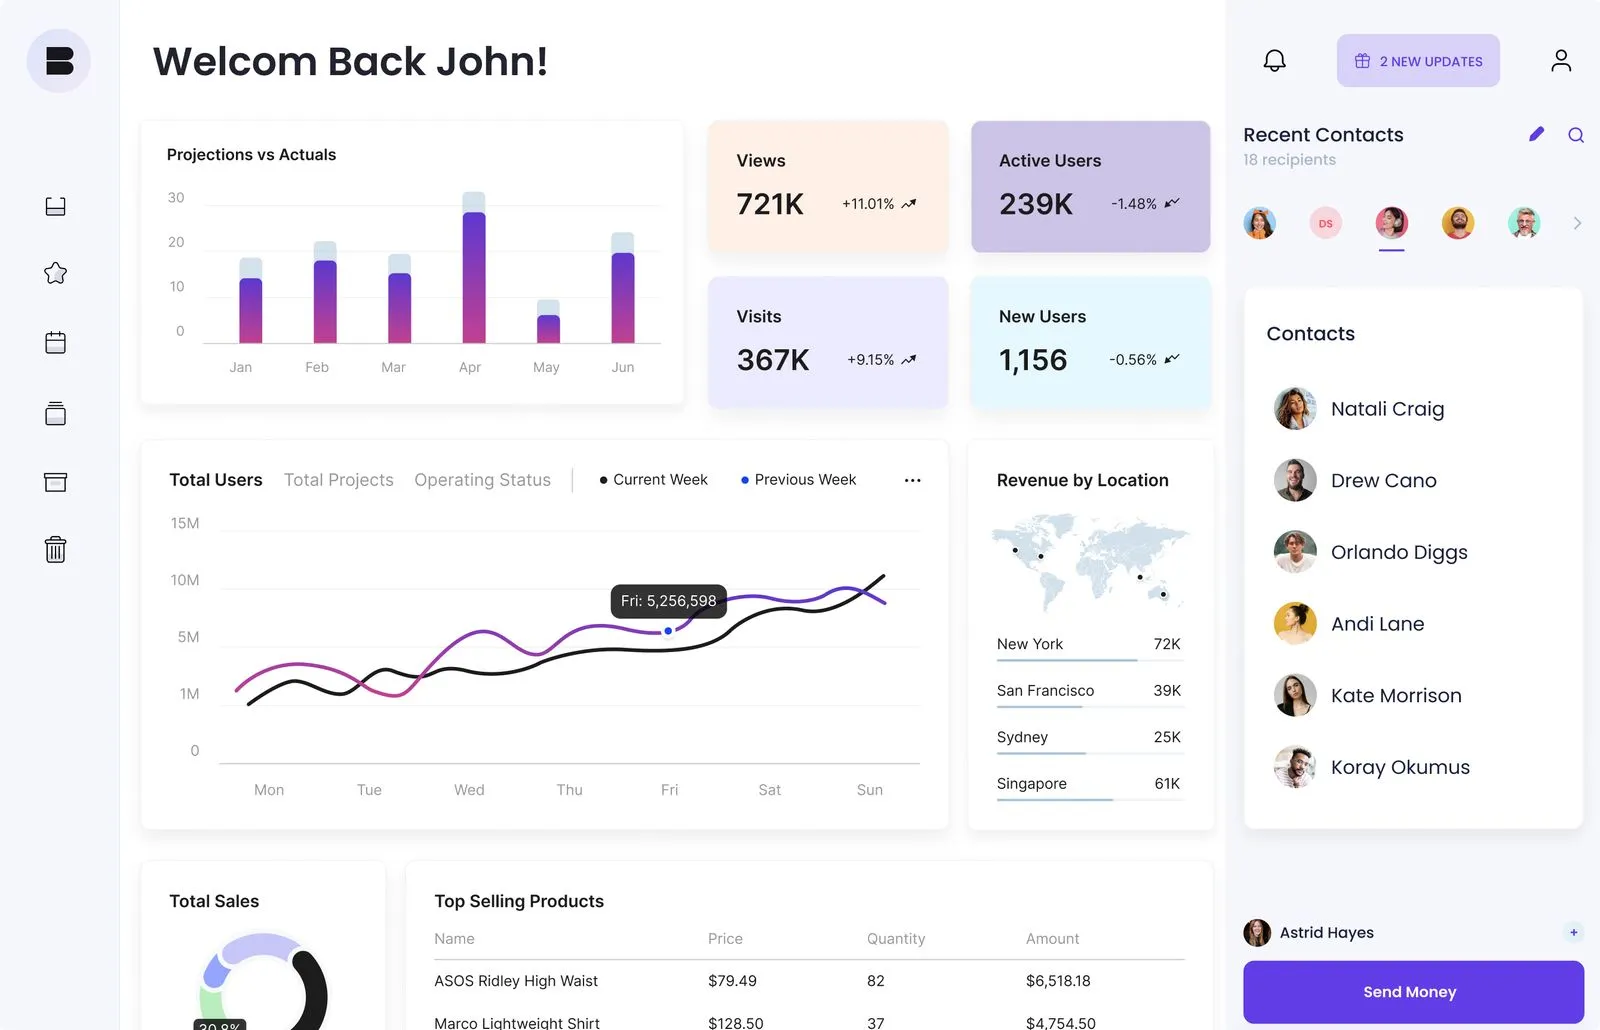Select the DS recent contact avatar
The image size is (1600, 1030).
pos(1325,222)
